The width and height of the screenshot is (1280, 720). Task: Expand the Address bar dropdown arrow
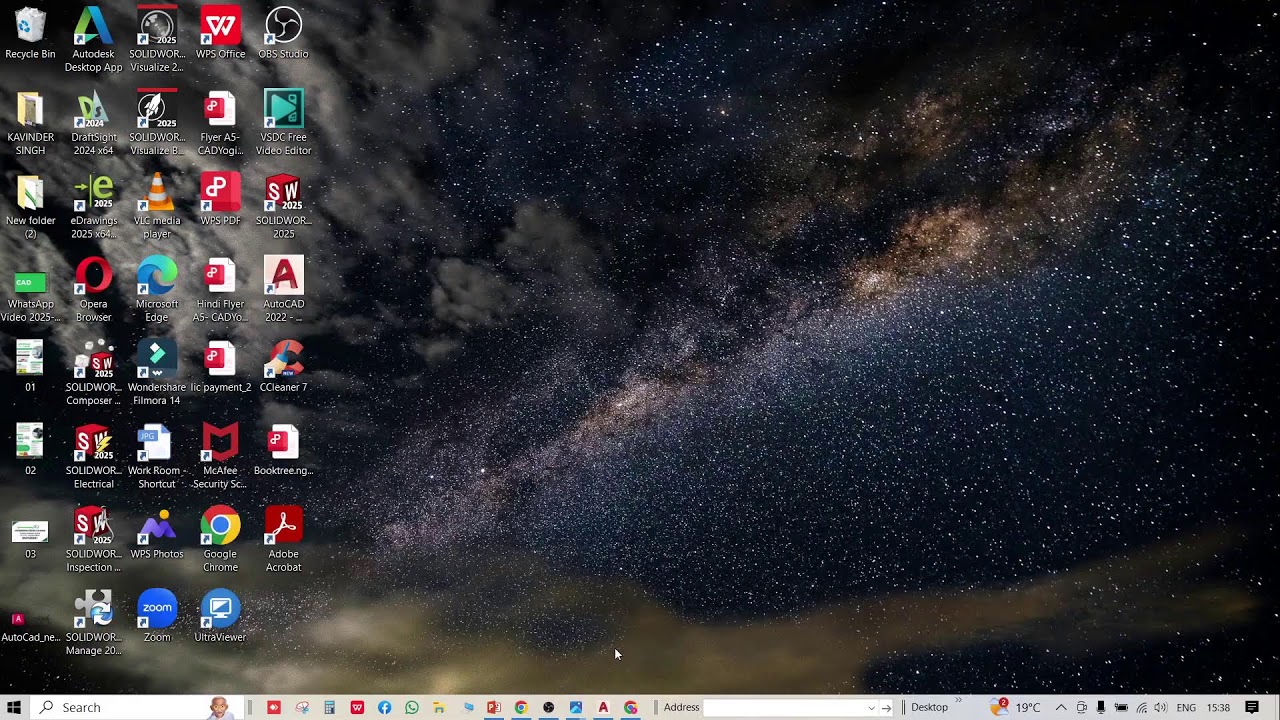(871, 708)
